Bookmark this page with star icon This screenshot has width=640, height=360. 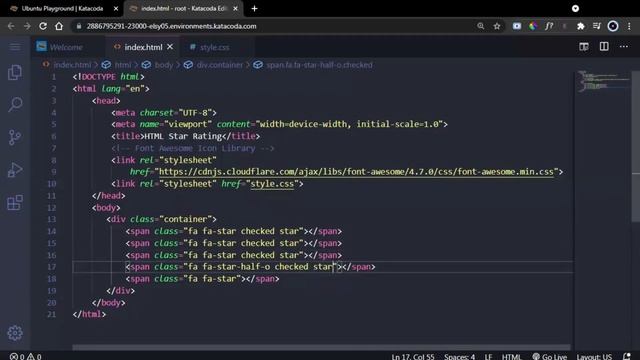point(497,26)
